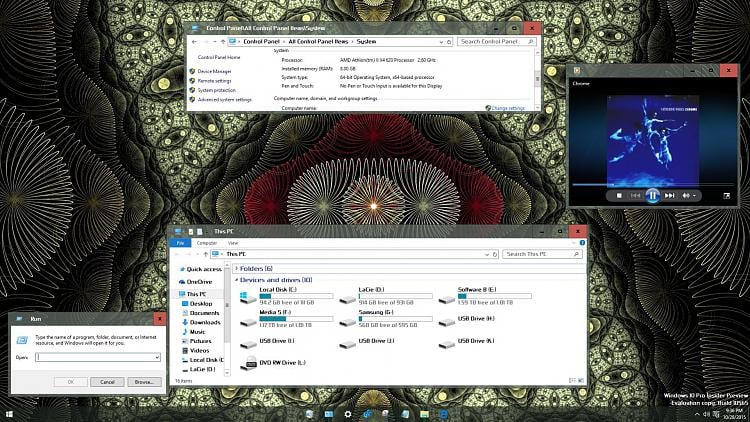Switch to details view icon in status bar

coord(572,381)
